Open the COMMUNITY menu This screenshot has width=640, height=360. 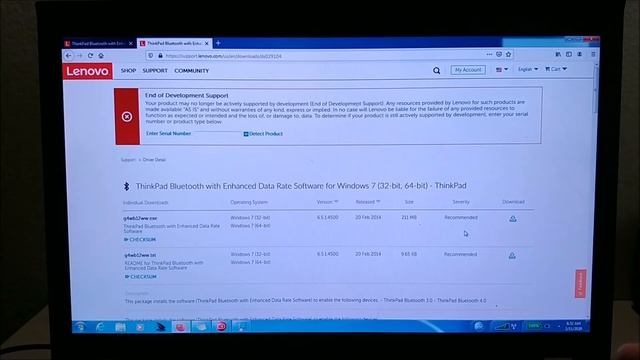click(191, 71)
